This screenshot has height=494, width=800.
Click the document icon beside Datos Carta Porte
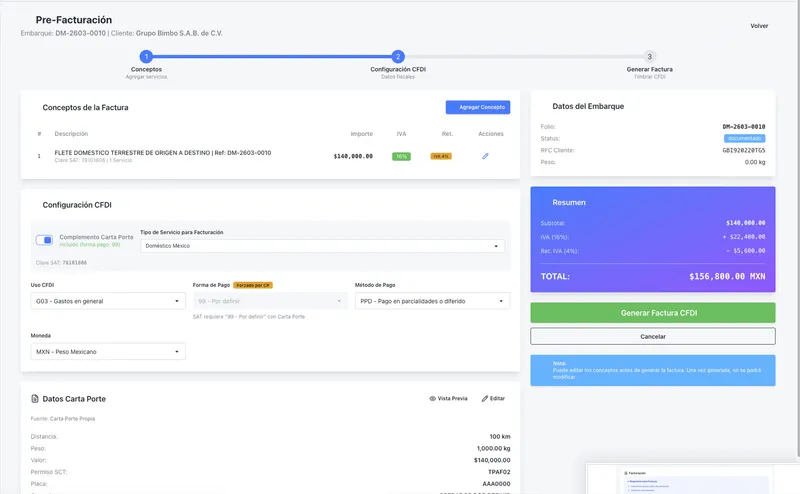click(x=35, y=398)
